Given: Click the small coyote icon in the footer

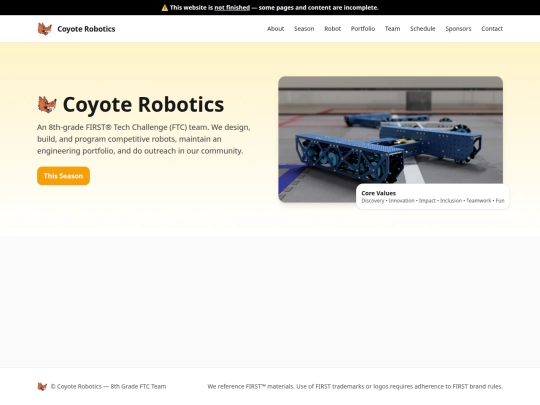Looking at the screenshot, I should coord(42,386).
